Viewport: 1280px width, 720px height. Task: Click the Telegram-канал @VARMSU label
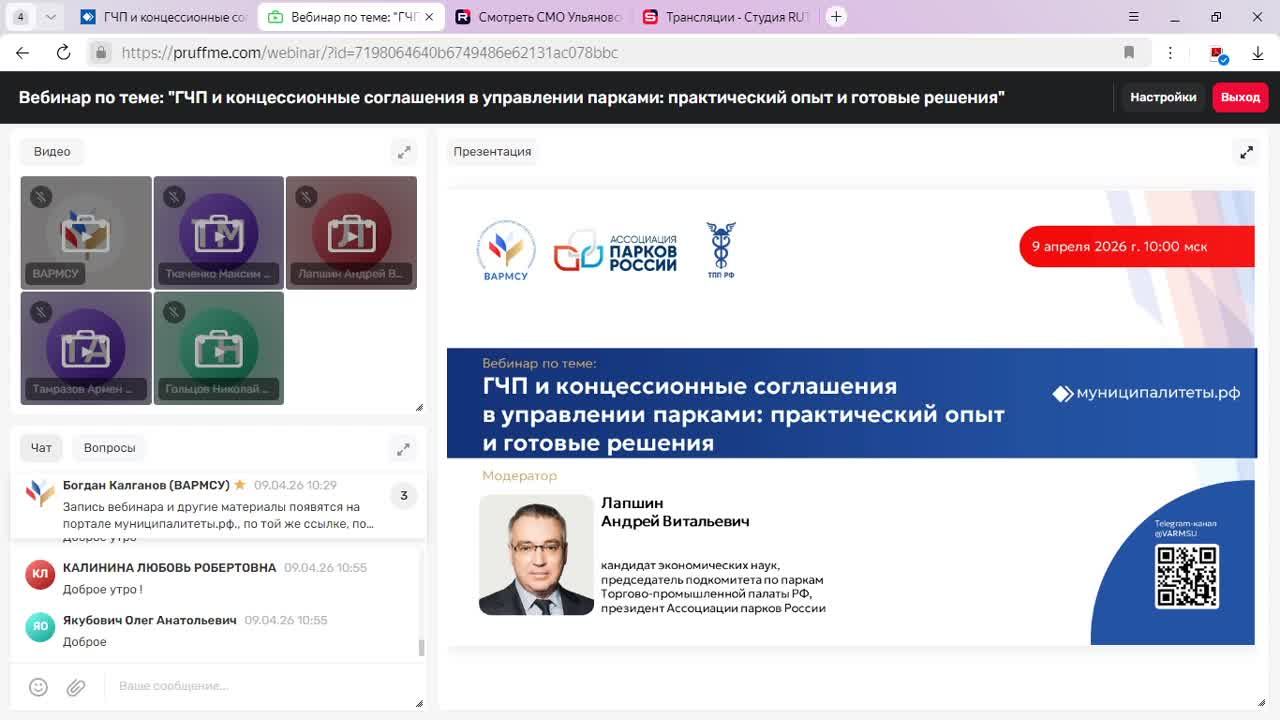[1185, 529]
